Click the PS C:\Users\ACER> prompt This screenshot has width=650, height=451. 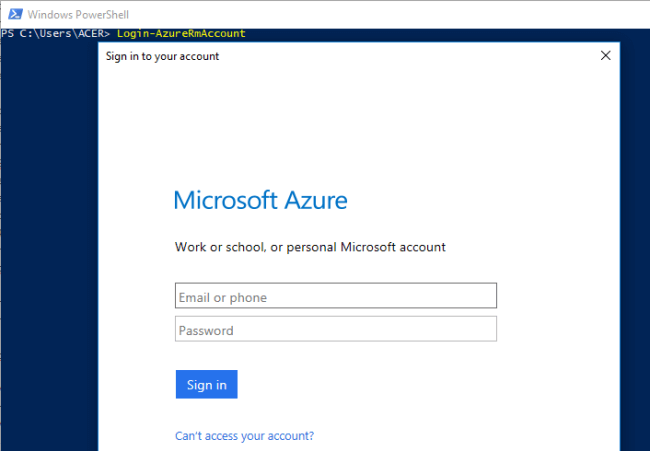click(56, 34)
